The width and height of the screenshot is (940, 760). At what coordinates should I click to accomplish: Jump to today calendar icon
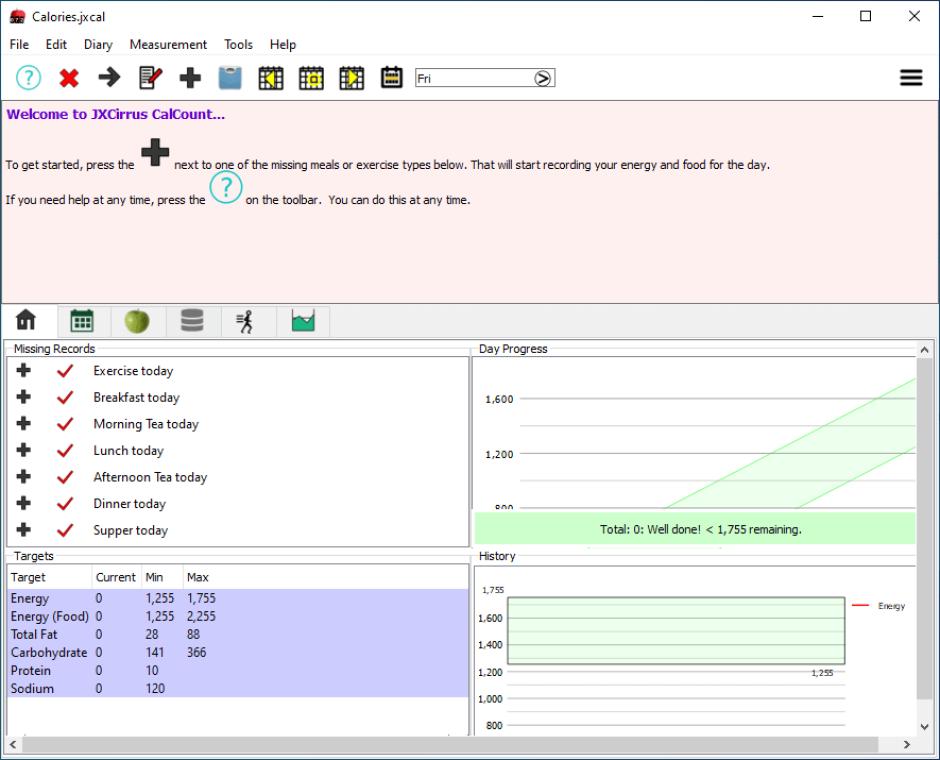coord(311,78)
